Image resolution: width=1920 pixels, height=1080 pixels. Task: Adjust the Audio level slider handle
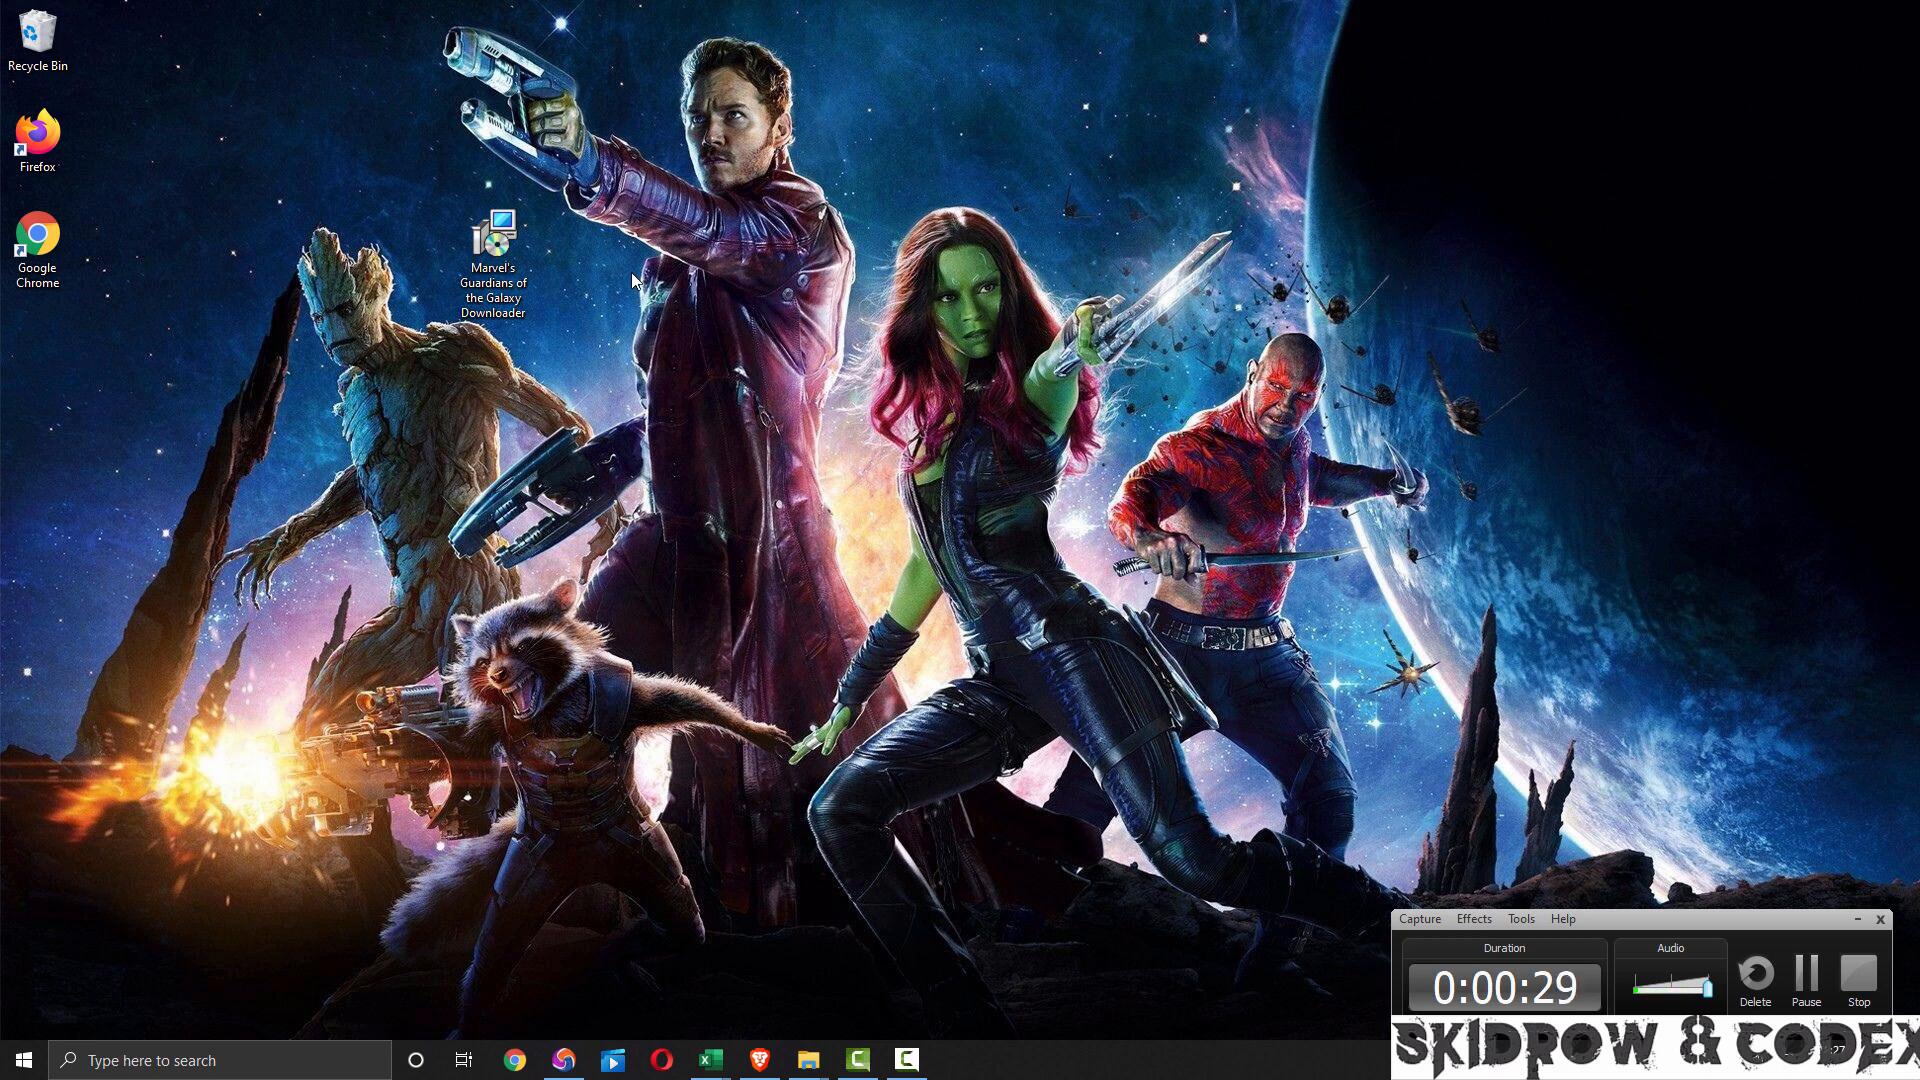tap(1707, 988)
